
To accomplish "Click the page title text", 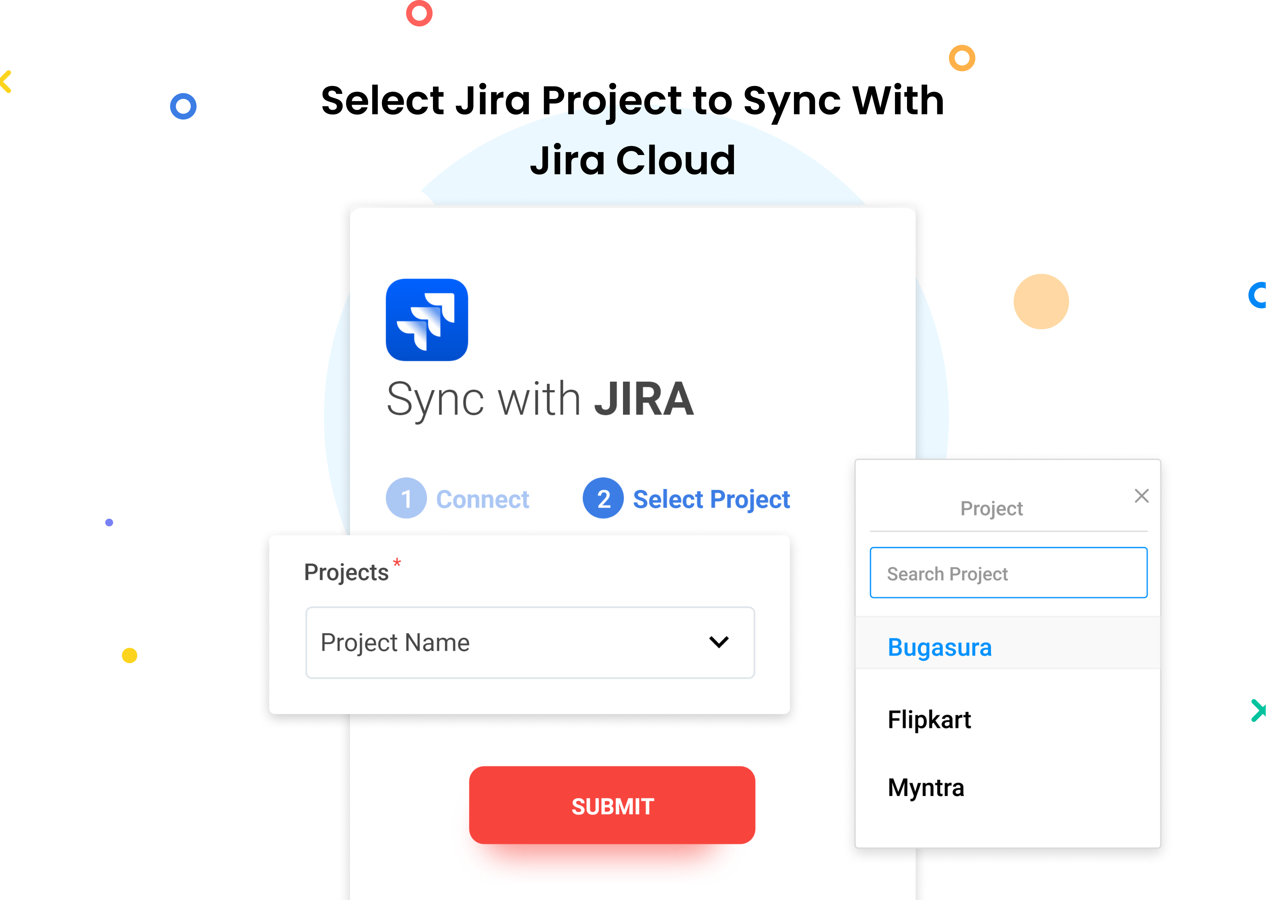I will click(x=632, y=130).
